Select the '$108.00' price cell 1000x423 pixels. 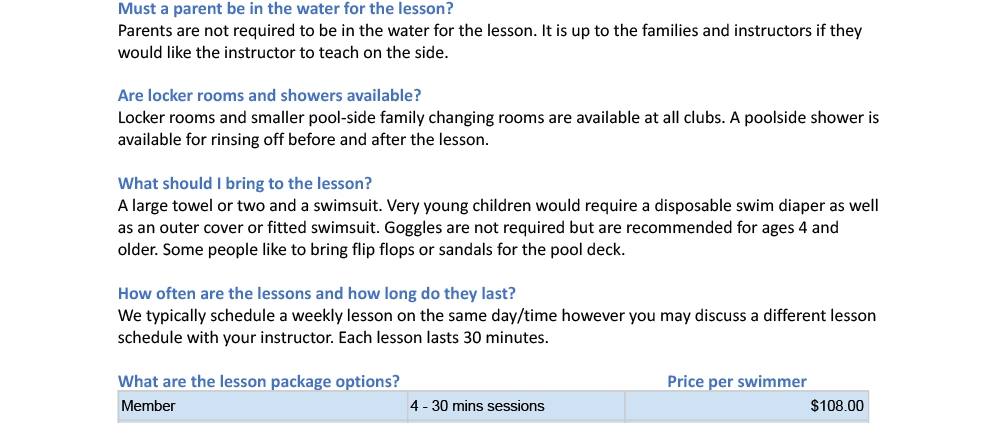[x=746, y=406]
